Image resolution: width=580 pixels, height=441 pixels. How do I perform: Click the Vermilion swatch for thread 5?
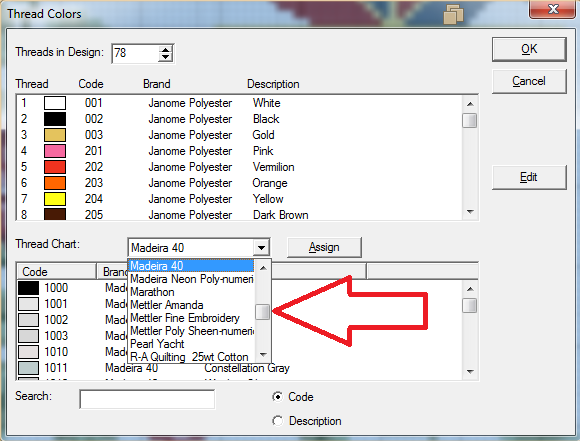tap(55, 167)
